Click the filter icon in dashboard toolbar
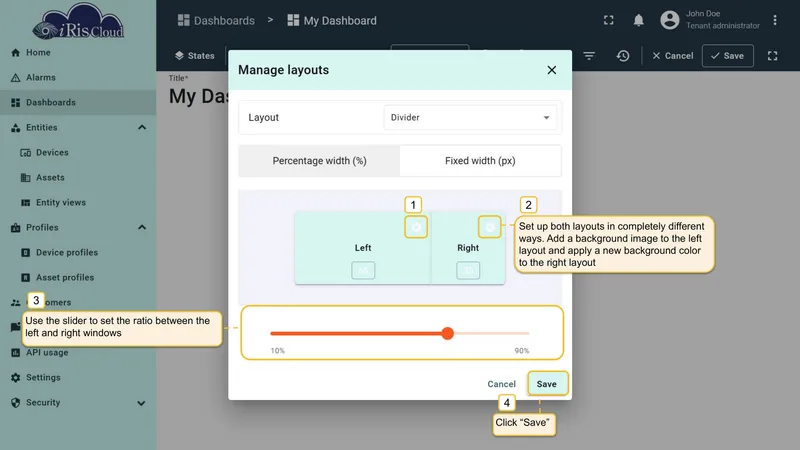 589,56
